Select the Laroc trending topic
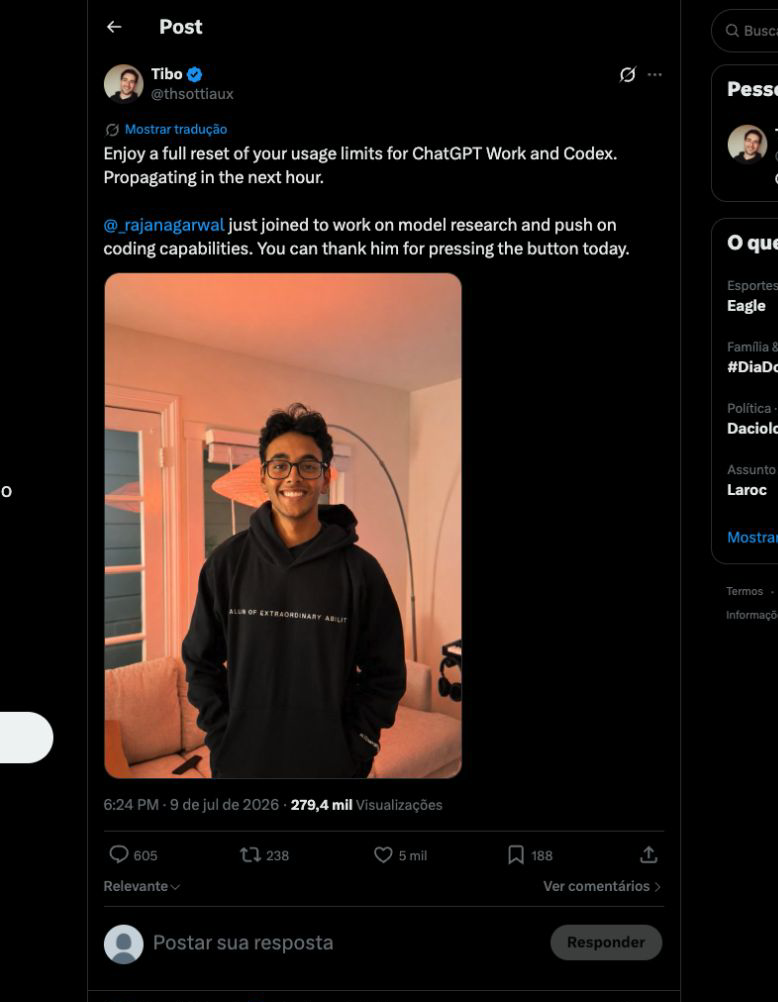This screenshot has width=778, height=1002. tap(747, 489)
